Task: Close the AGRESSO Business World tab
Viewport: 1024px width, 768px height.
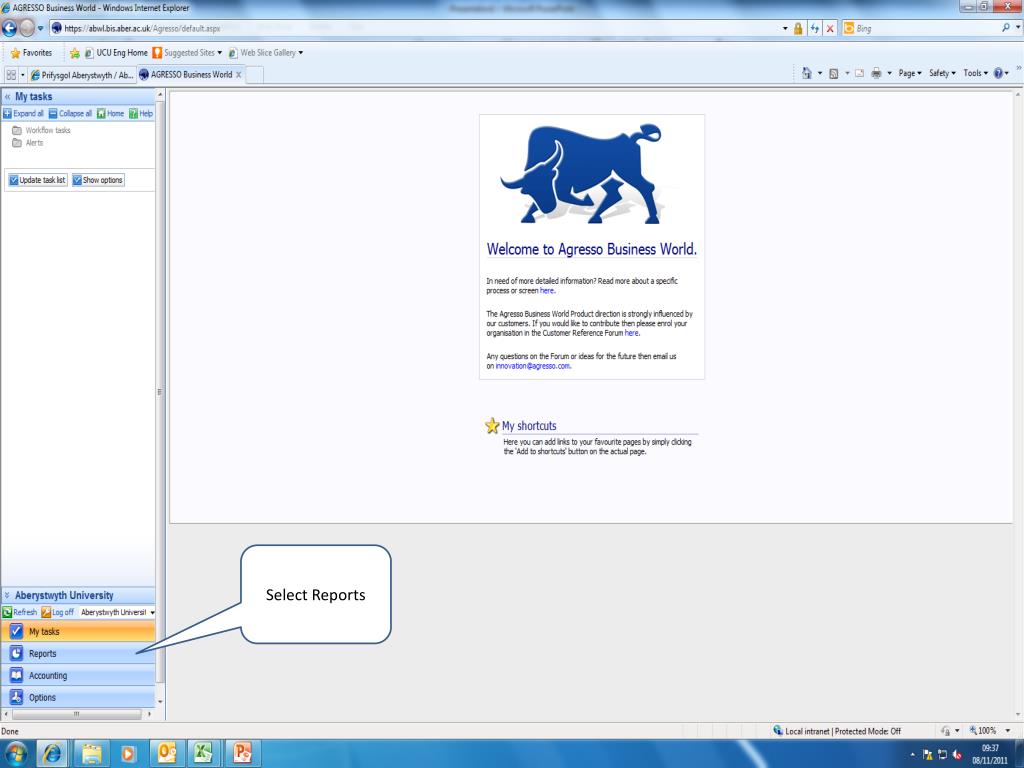Action: pyautogui.click(x=238, y=75)
